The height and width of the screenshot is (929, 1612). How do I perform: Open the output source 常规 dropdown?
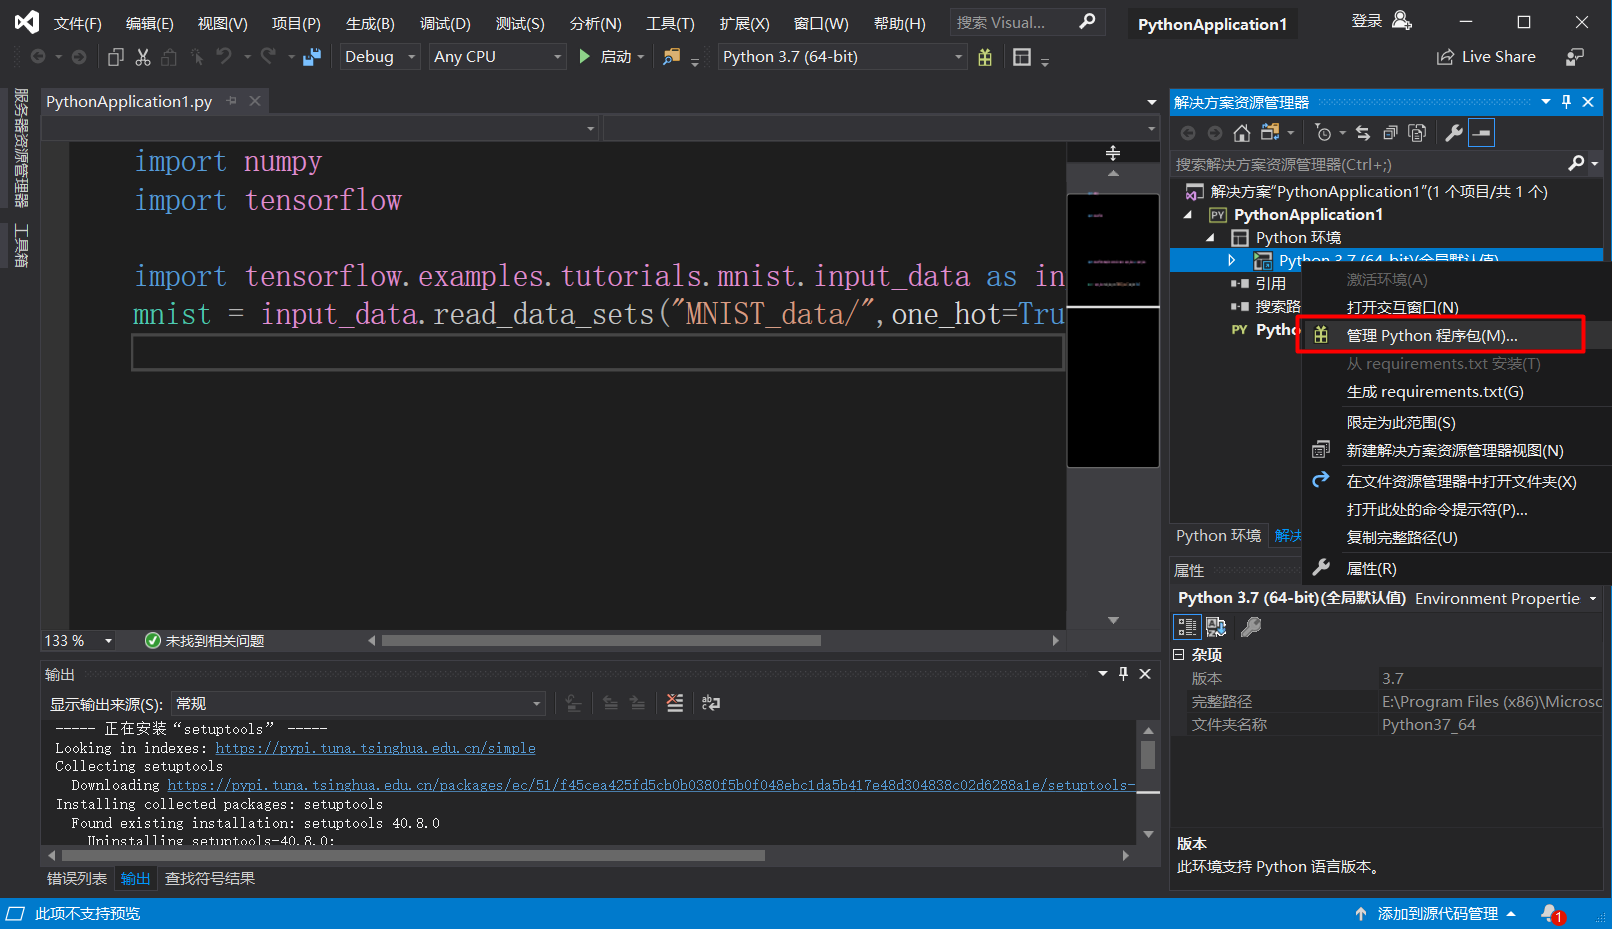click(359, 704)
